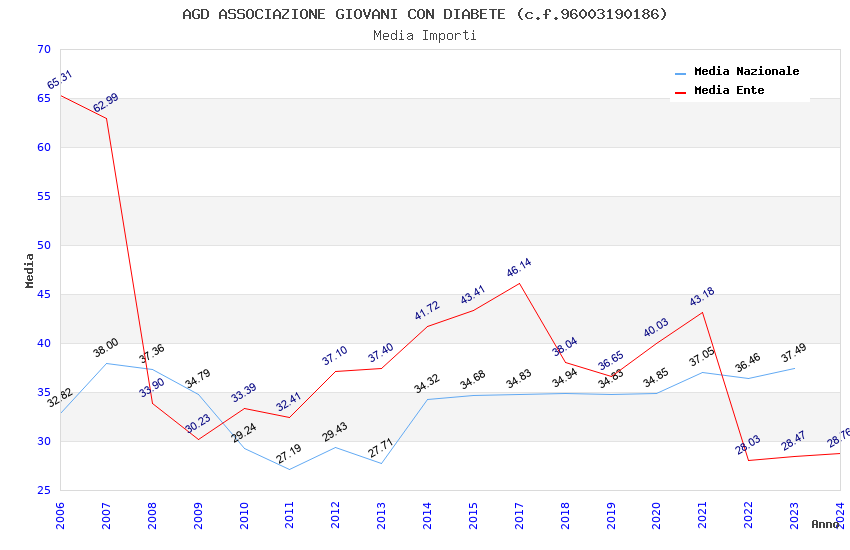850x550 pixels.
Task: Click the 2008 x-axis year label
Action: 152,515
